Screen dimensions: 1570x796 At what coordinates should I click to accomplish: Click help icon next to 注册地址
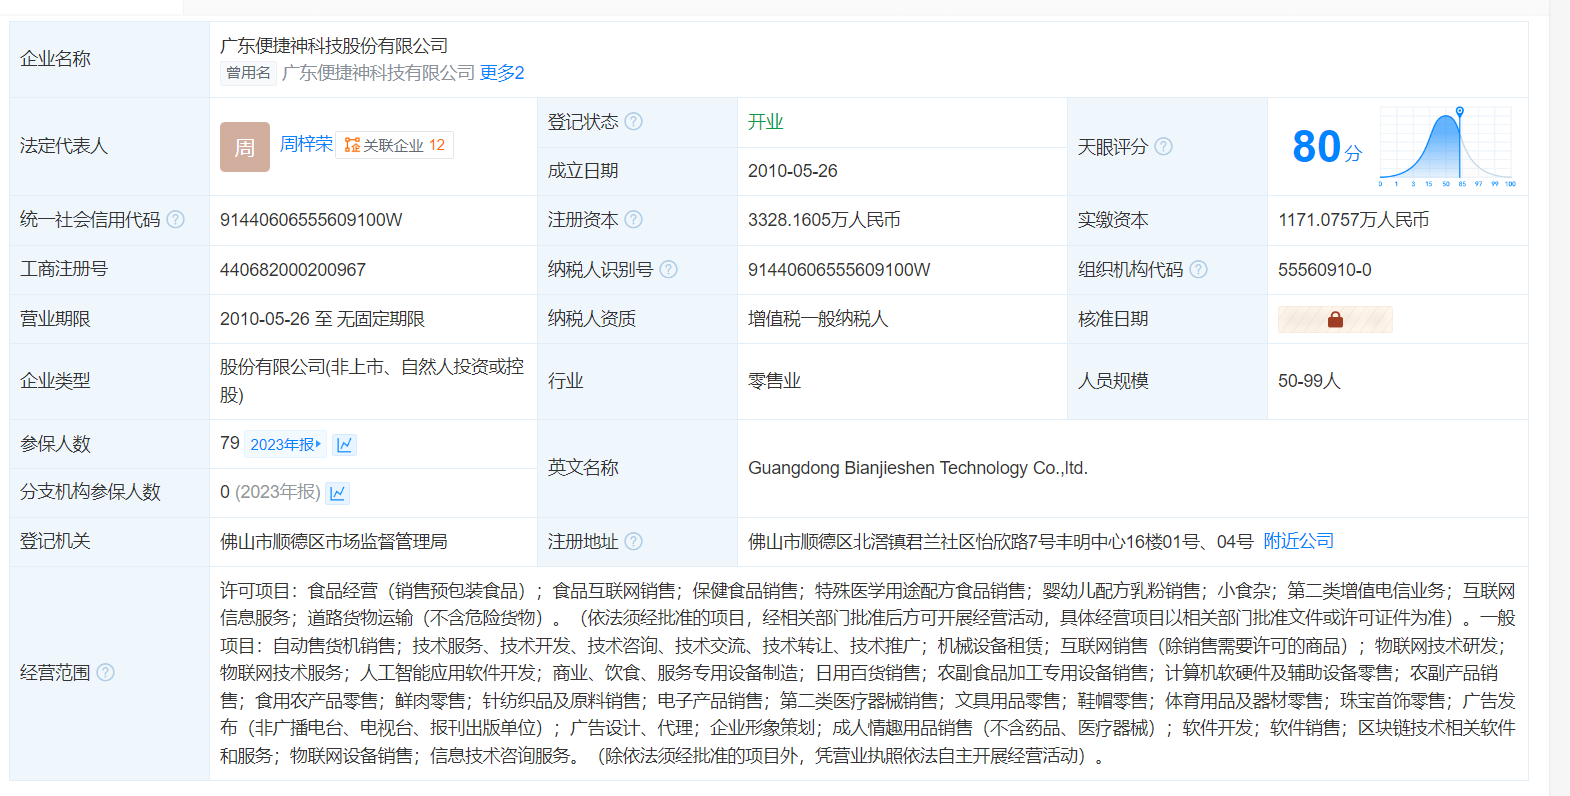coord(634,542)
